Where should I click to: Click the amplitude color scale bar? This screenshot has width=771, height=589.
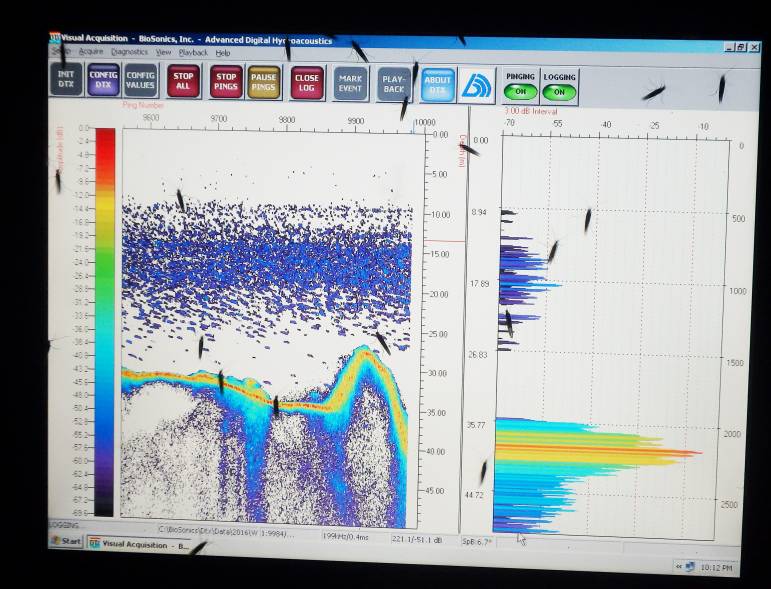click(x=104, y=320)
